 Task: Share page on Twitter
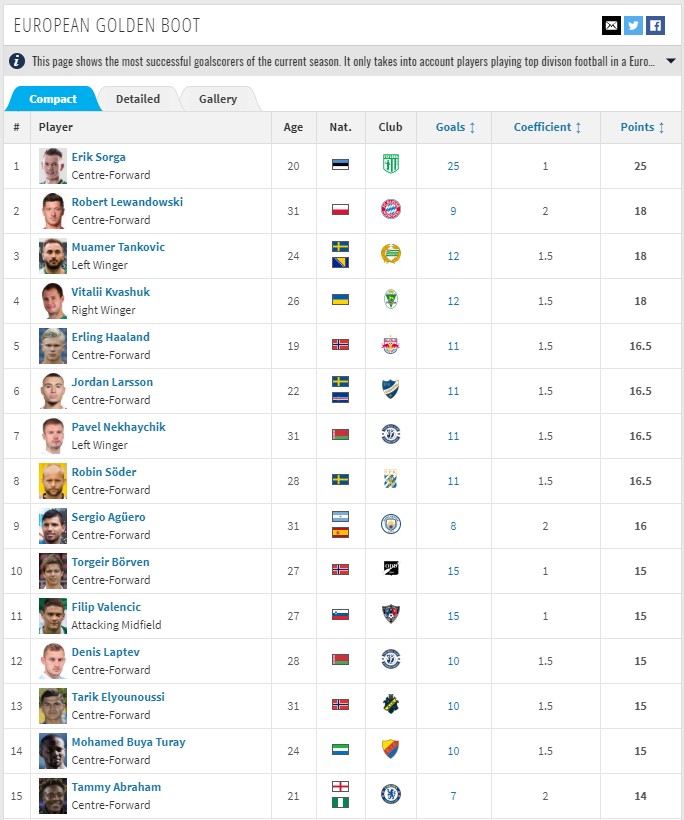coord(633,26)
